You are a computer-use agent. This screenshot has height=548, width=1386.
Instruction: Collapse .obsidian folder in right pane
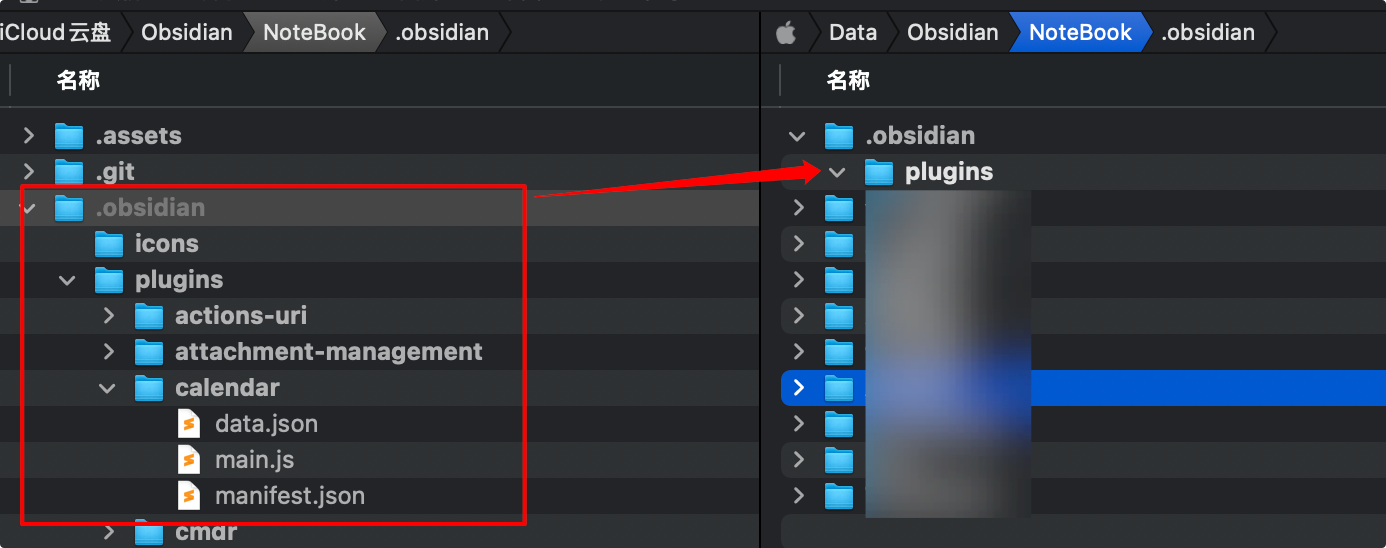(797, 137)
